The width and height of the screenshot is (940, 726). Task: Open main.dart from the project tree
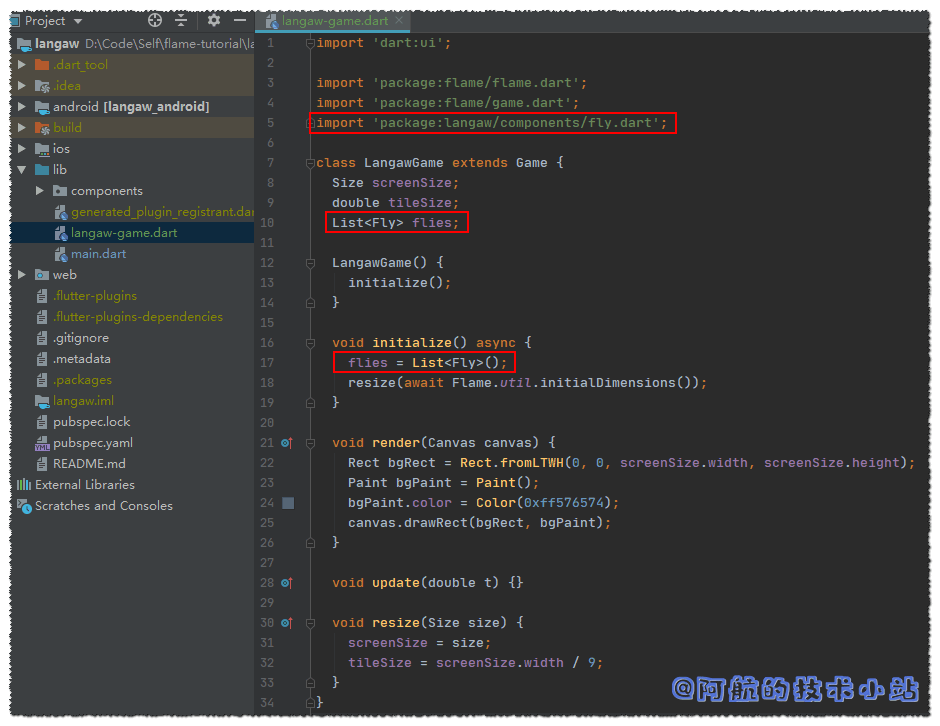[98, 254]
